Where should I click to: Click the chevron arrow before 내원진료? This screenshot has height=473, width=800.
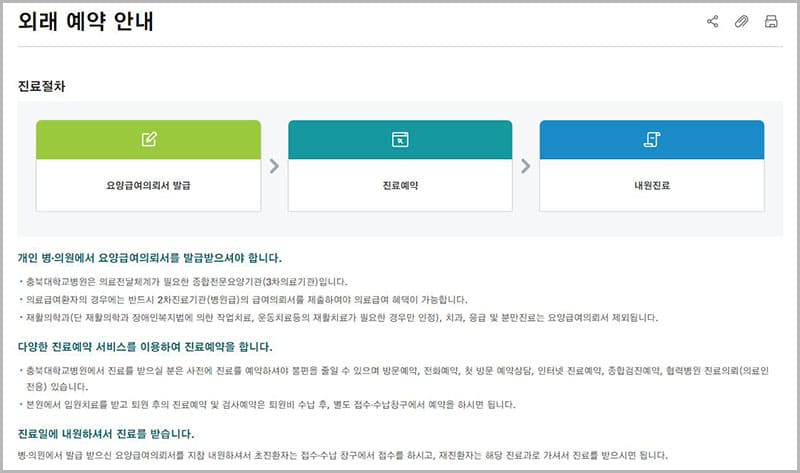(526, 166)
